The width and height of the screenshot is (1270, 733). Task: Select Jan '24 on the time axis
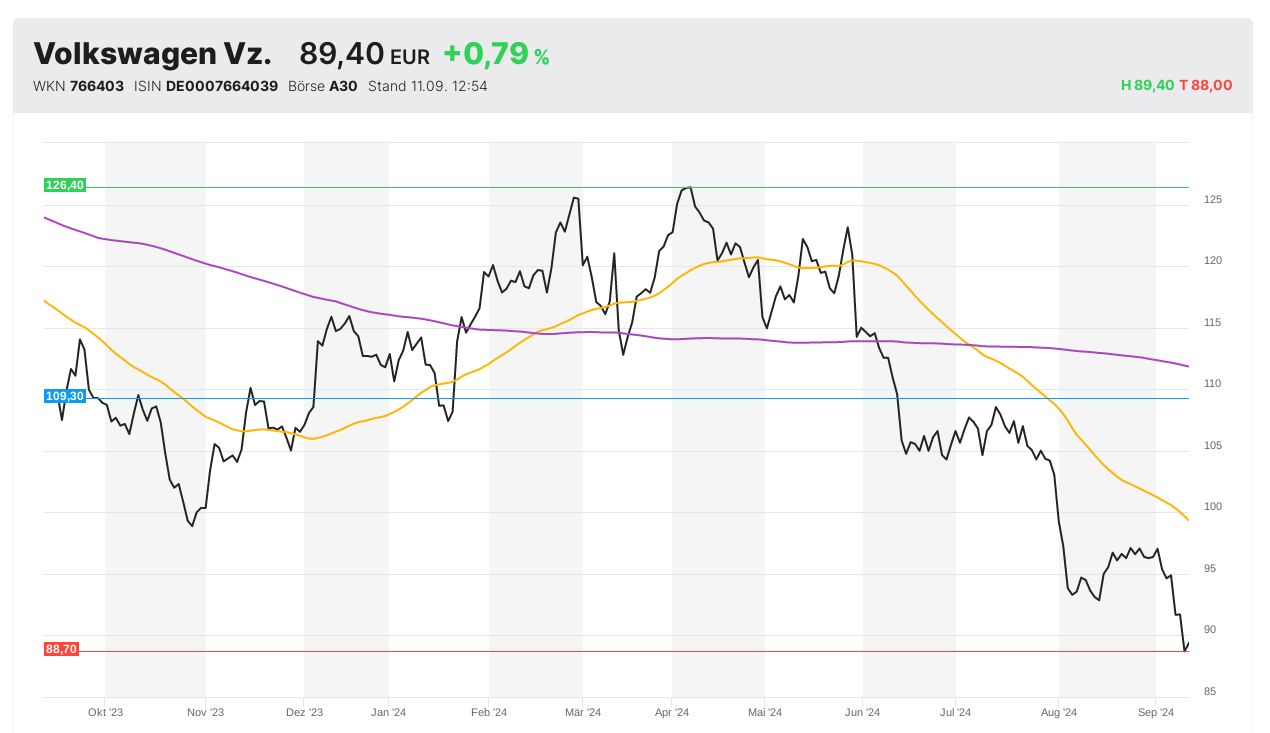(x=388, y=713)
